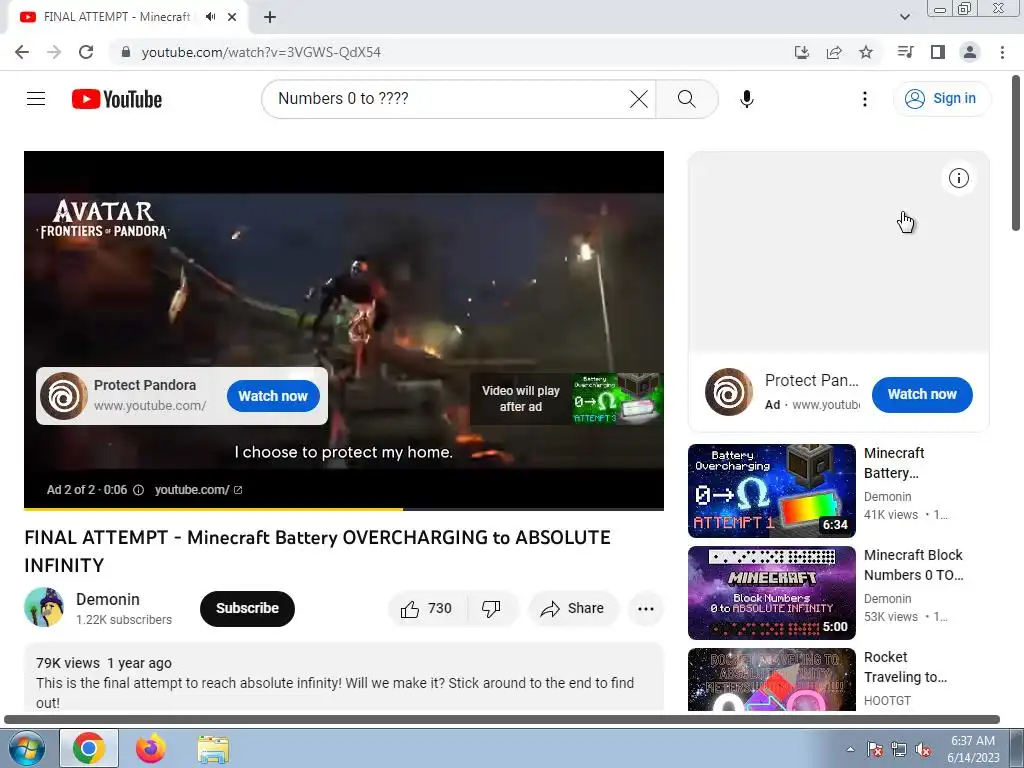Click the Ubisoft logo in sidebar ad
This screenshot has height=768, width=1024.
click(x=728, y=392)
